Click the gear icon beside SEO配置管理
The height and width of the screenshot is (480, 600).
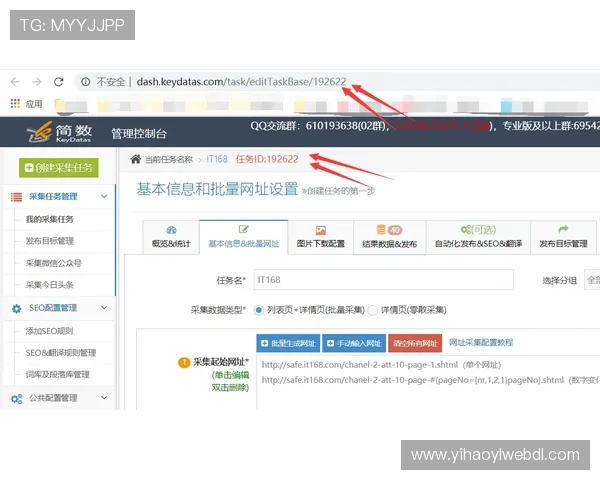(16, 309)
